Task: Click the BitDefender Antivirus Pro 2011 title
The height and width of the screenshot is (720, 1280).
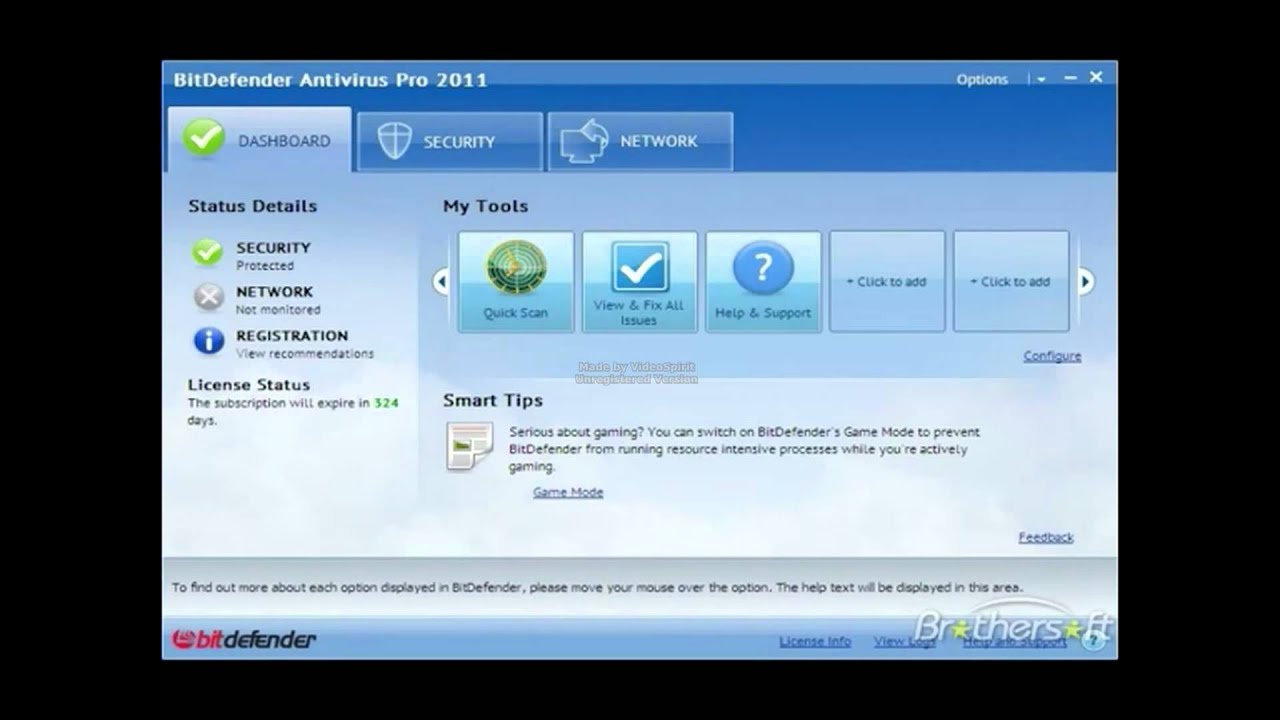Action: [x=330, y=80]
